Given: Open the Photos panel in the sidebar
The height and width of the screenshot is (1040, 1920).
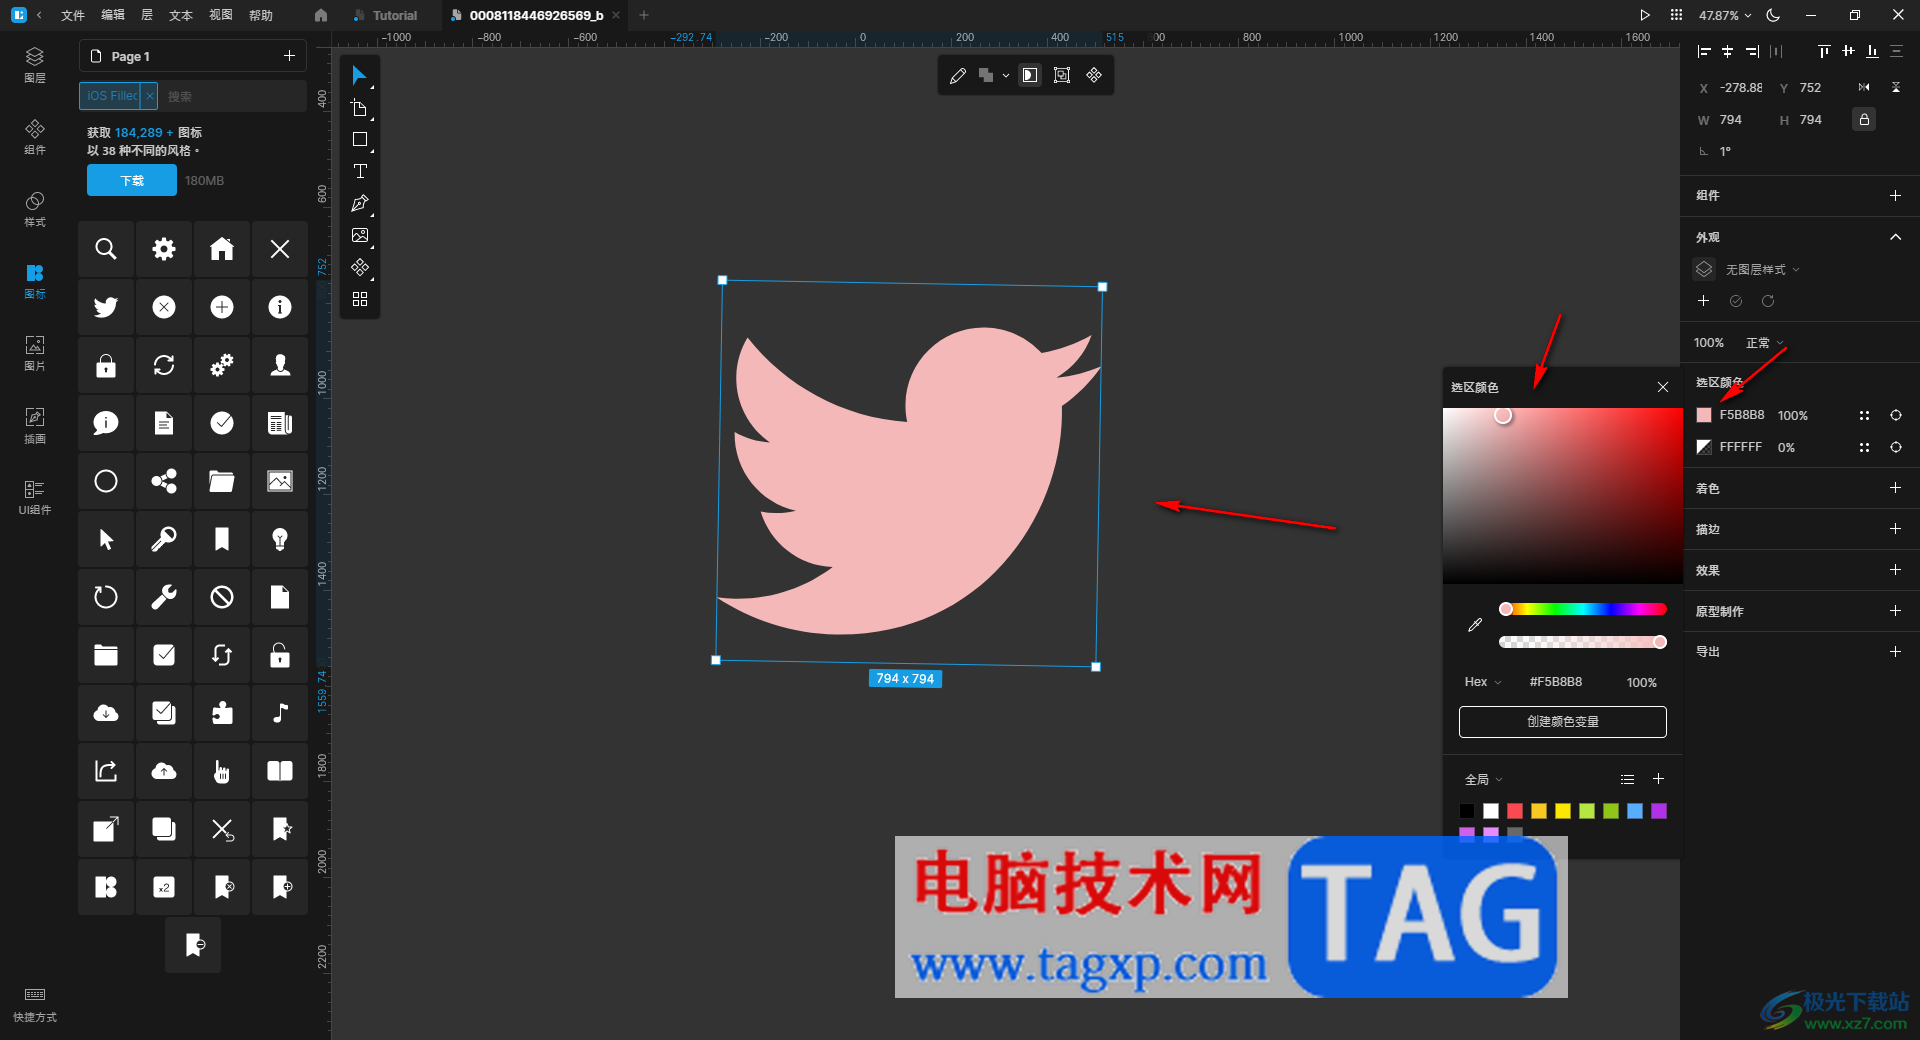Looking at the screenshot, I should [35, 352].
